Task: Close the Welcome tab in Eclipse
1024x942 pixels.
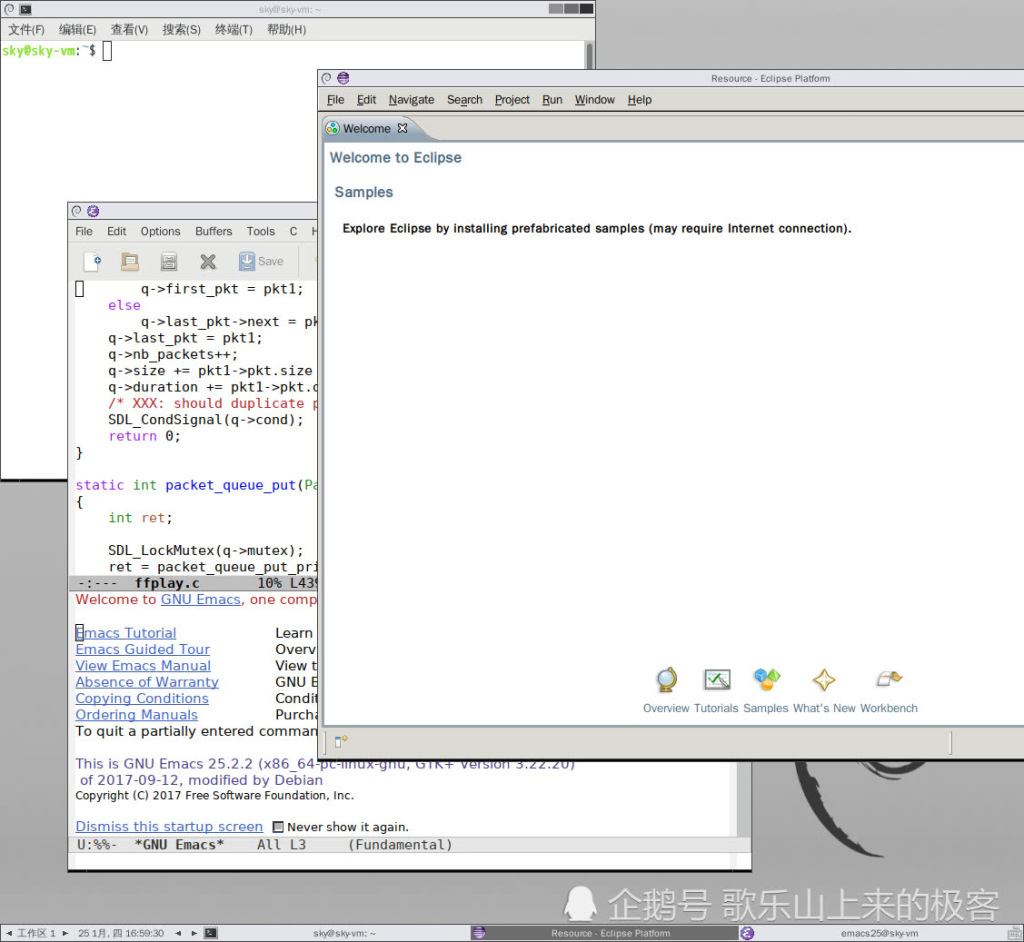Action: pyautogui.click(x=402, y=128)
